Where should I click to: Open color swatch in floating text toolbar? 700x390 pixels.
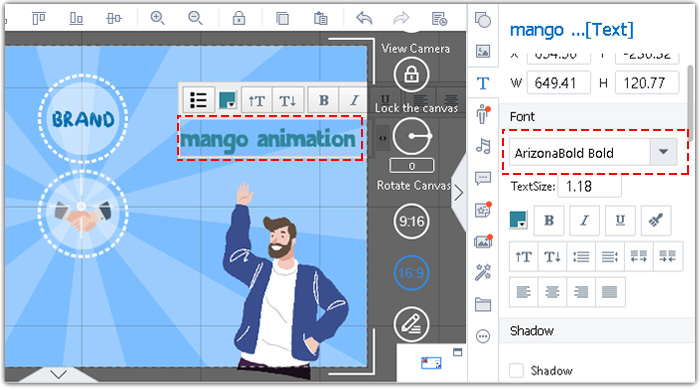click(227, 100)
